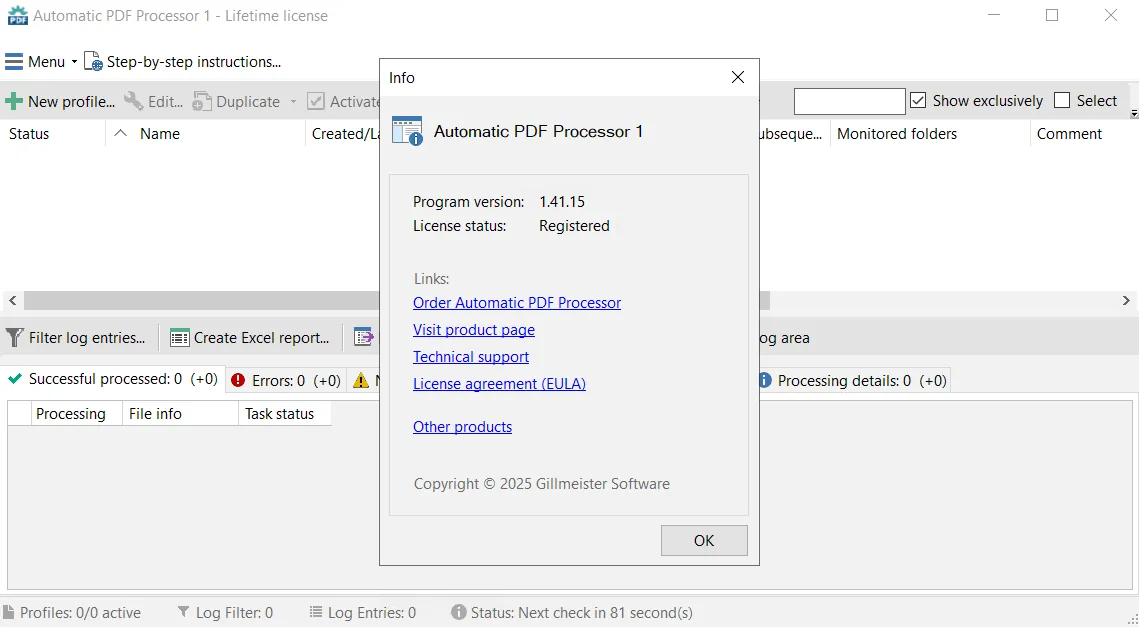1139x627 pixels.
Task: Click OK in the Info dialog
Action: coord(704,541)
